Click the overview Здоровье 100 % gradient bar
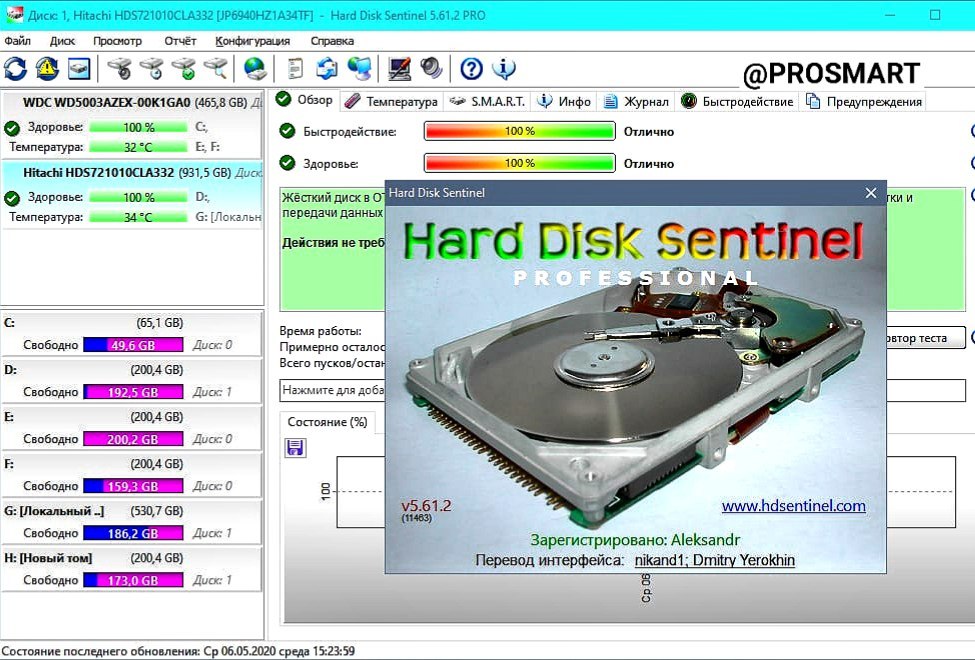Screen dimensions: 975x660 coord(520,164)
